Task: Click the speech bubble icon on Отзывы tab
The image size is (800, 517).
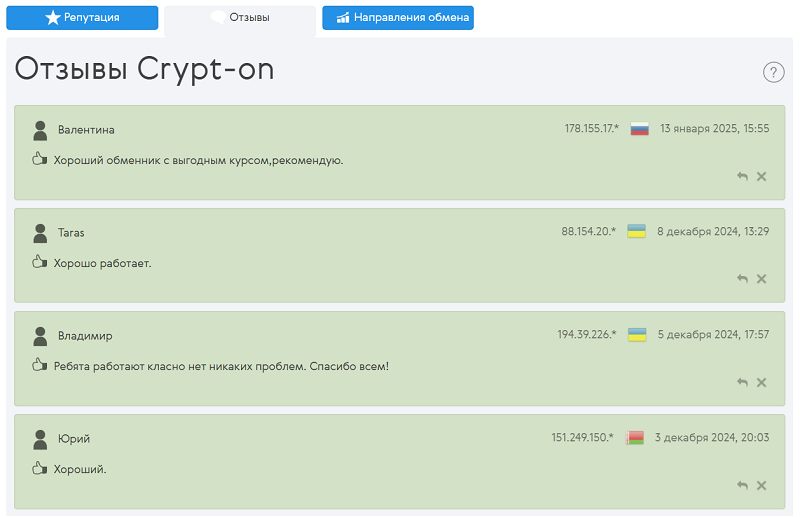Action: tap(218, 17)
